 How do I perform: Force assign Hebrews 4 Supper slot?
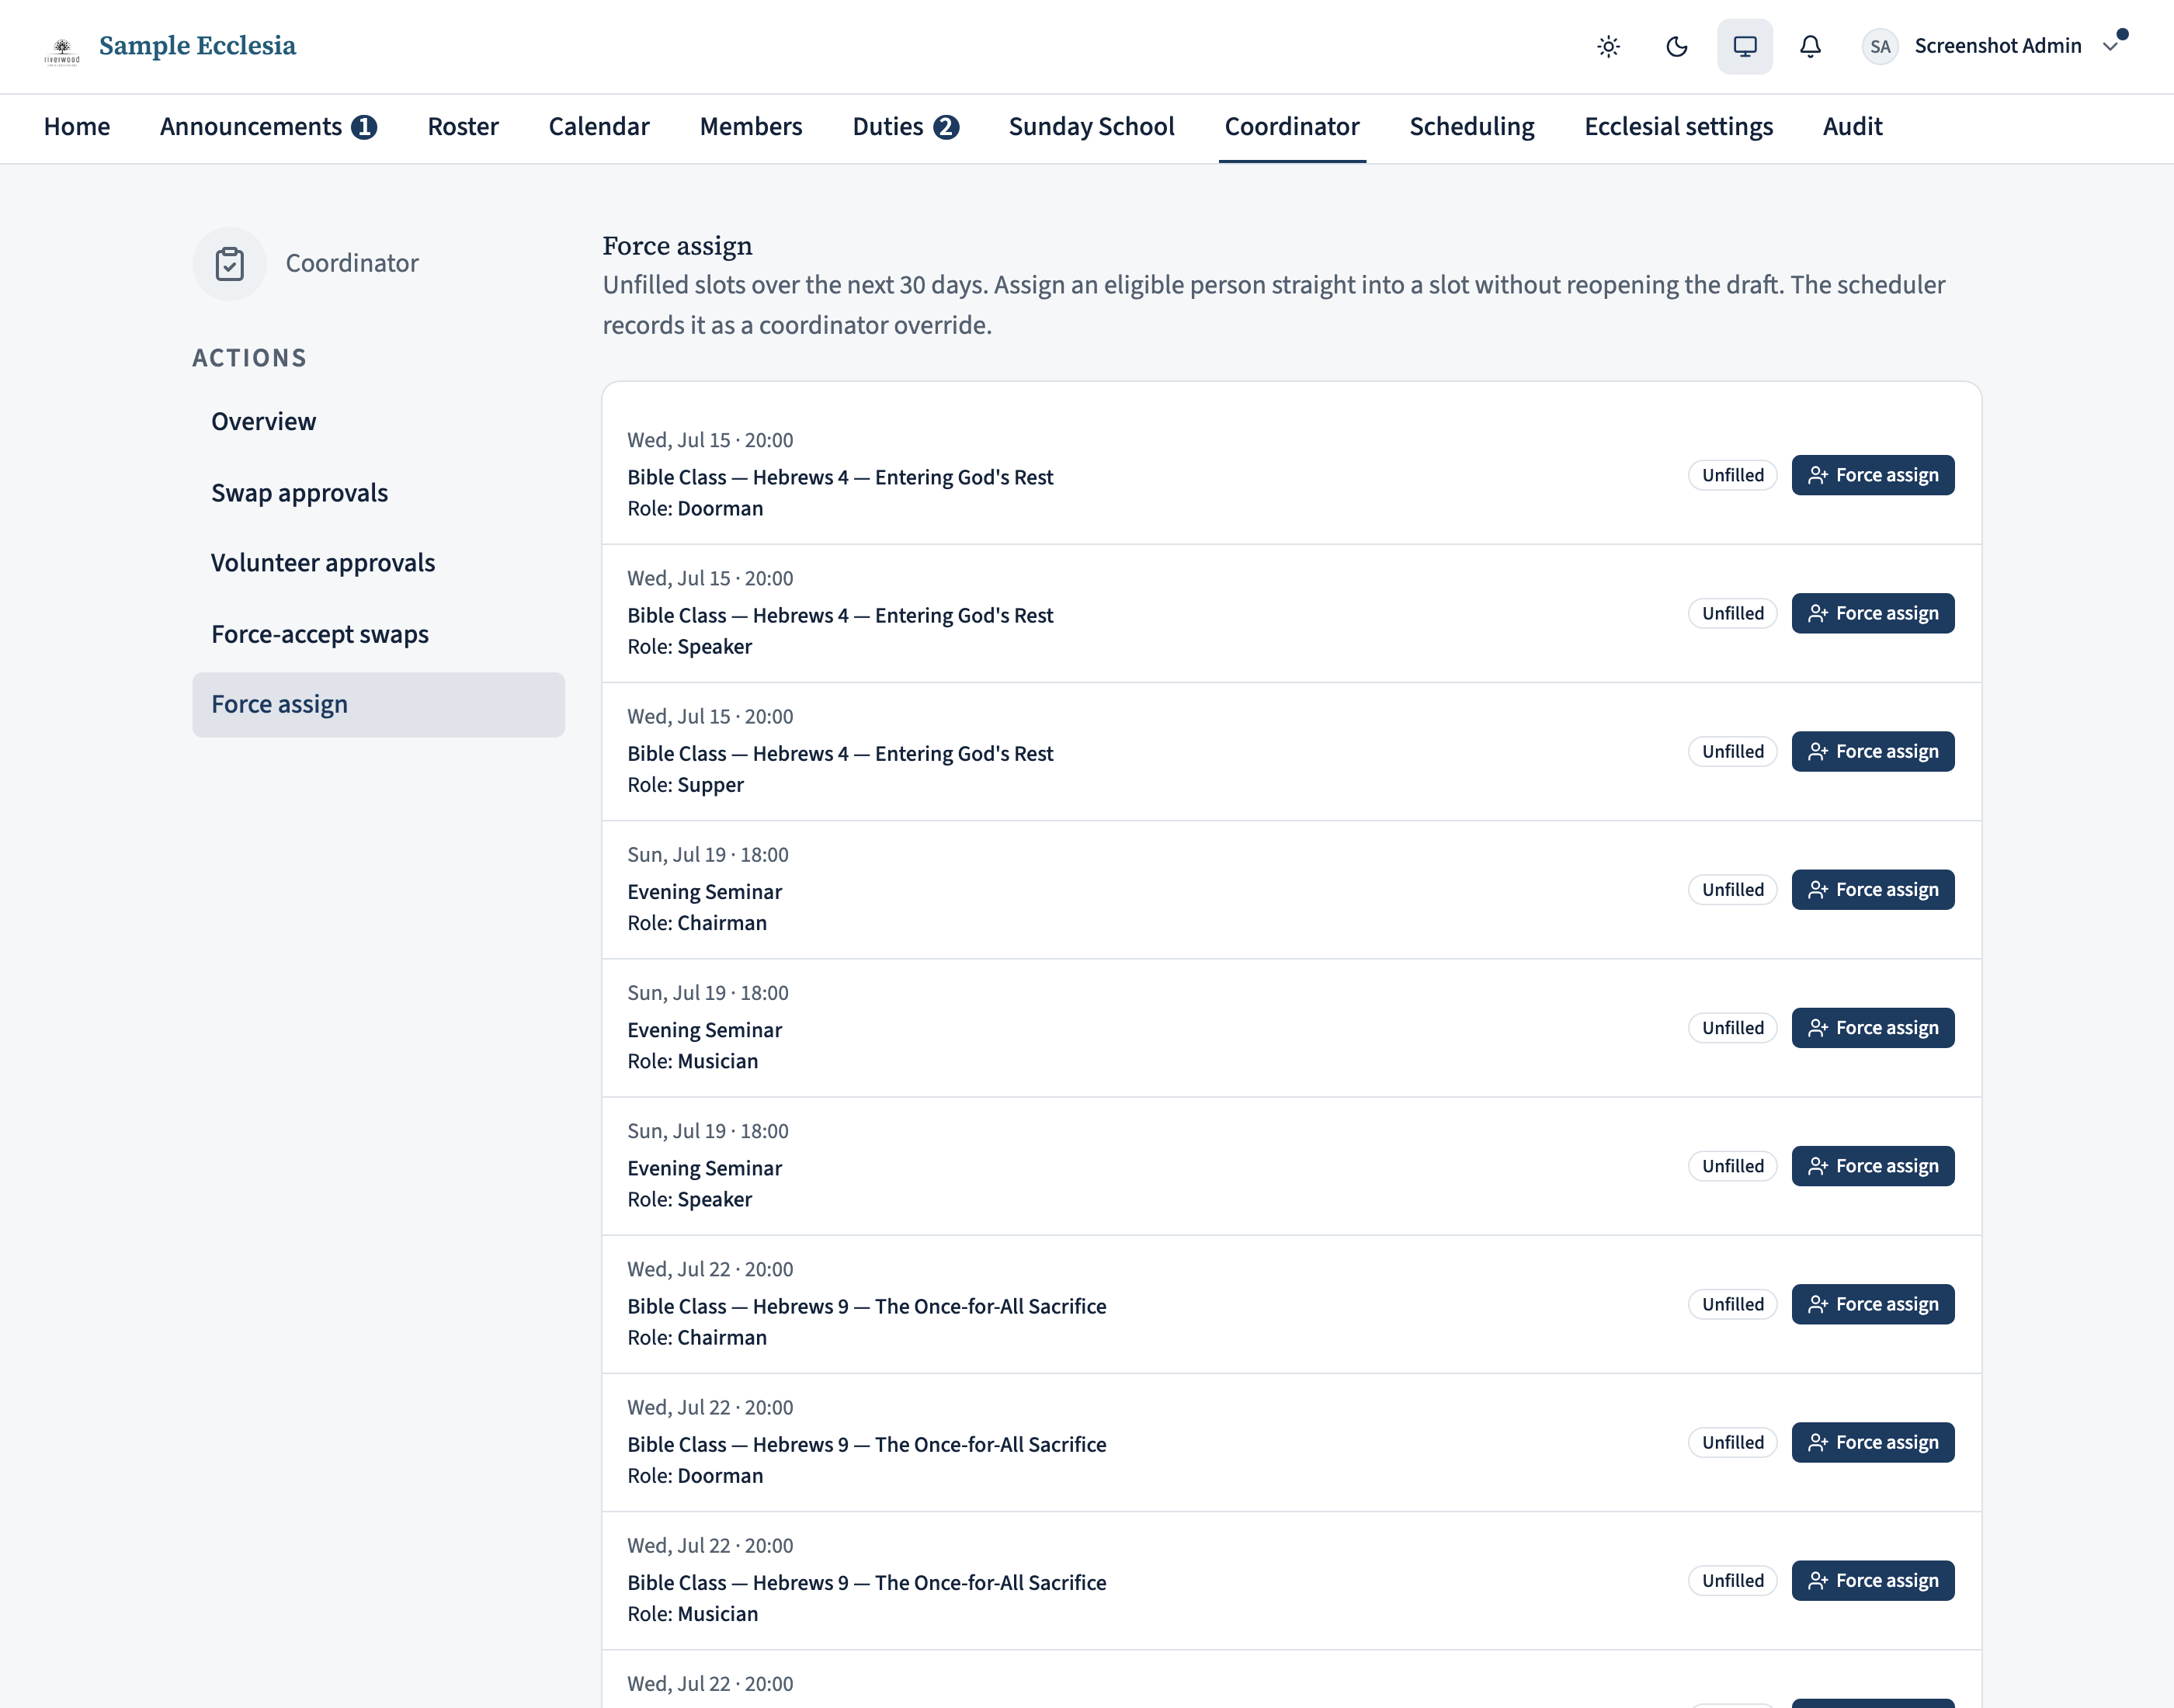click(1873, 751)
